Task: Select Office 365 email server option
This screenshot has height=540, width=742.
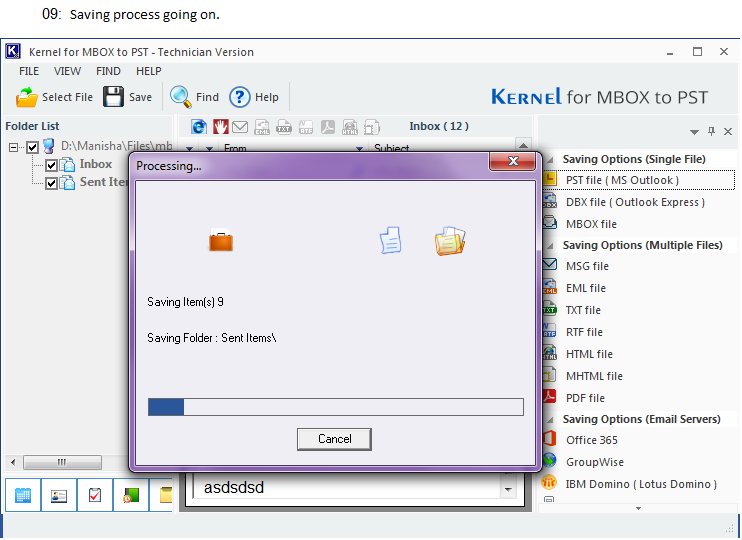Action: (x=592, y=440)
